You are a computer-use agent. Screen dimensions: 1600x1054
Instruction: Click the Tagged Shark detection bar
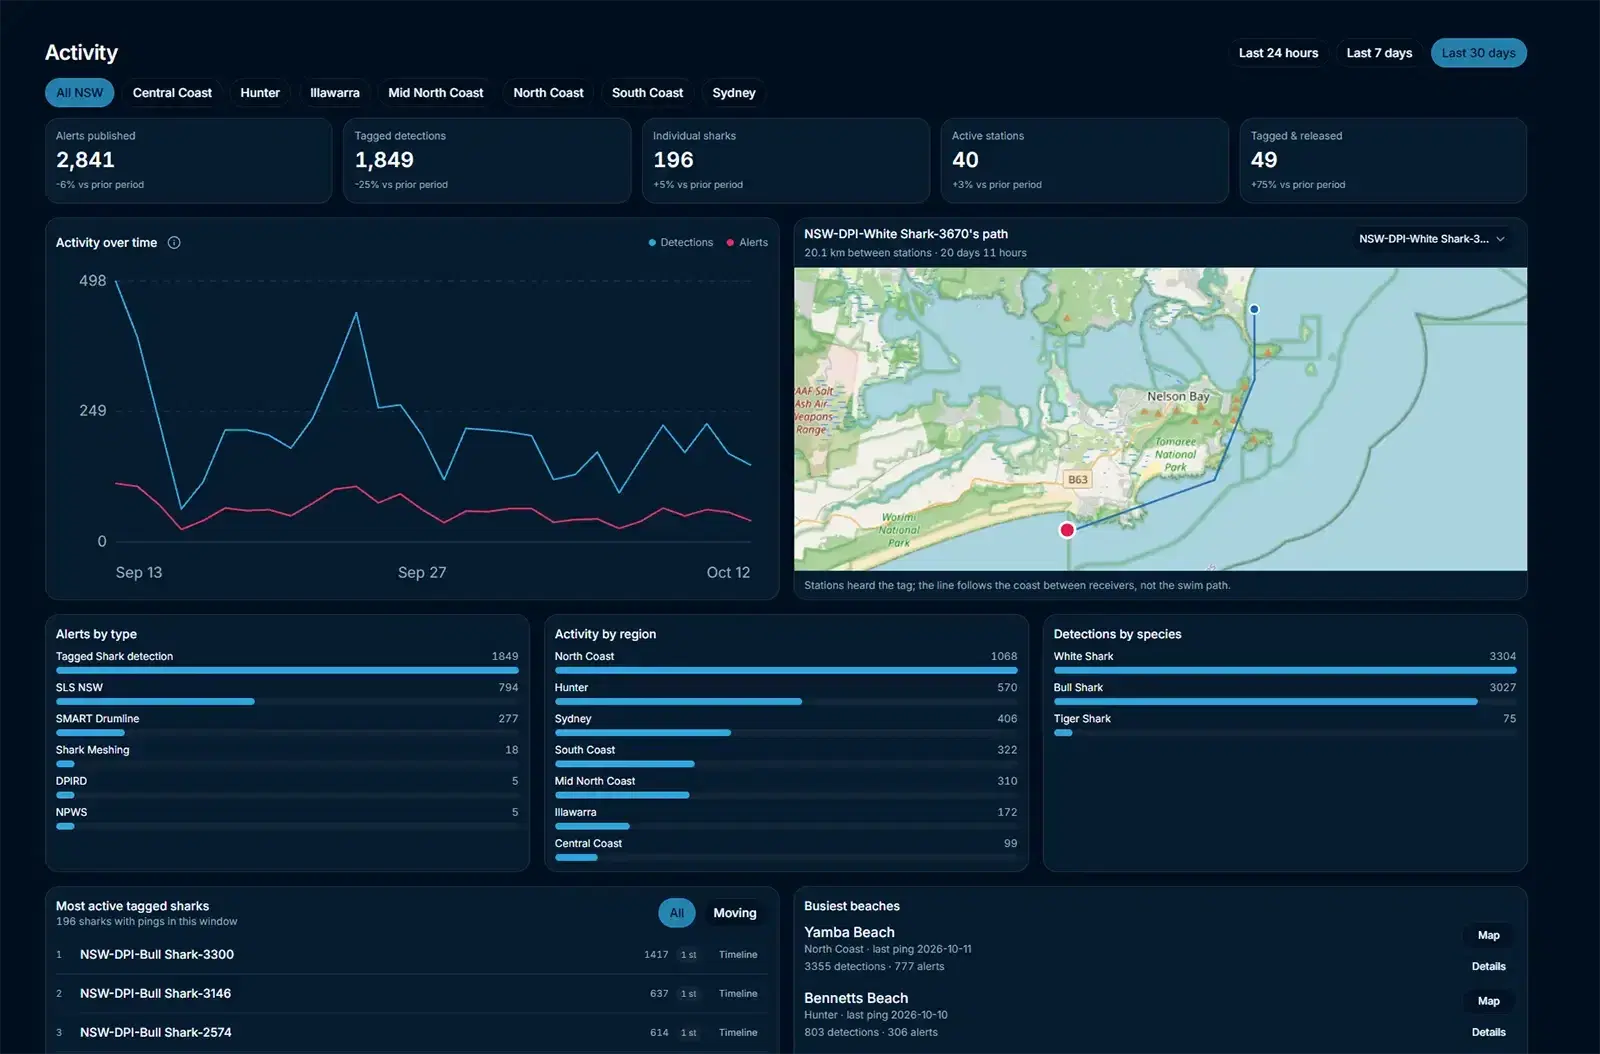[x=287, y=670]
